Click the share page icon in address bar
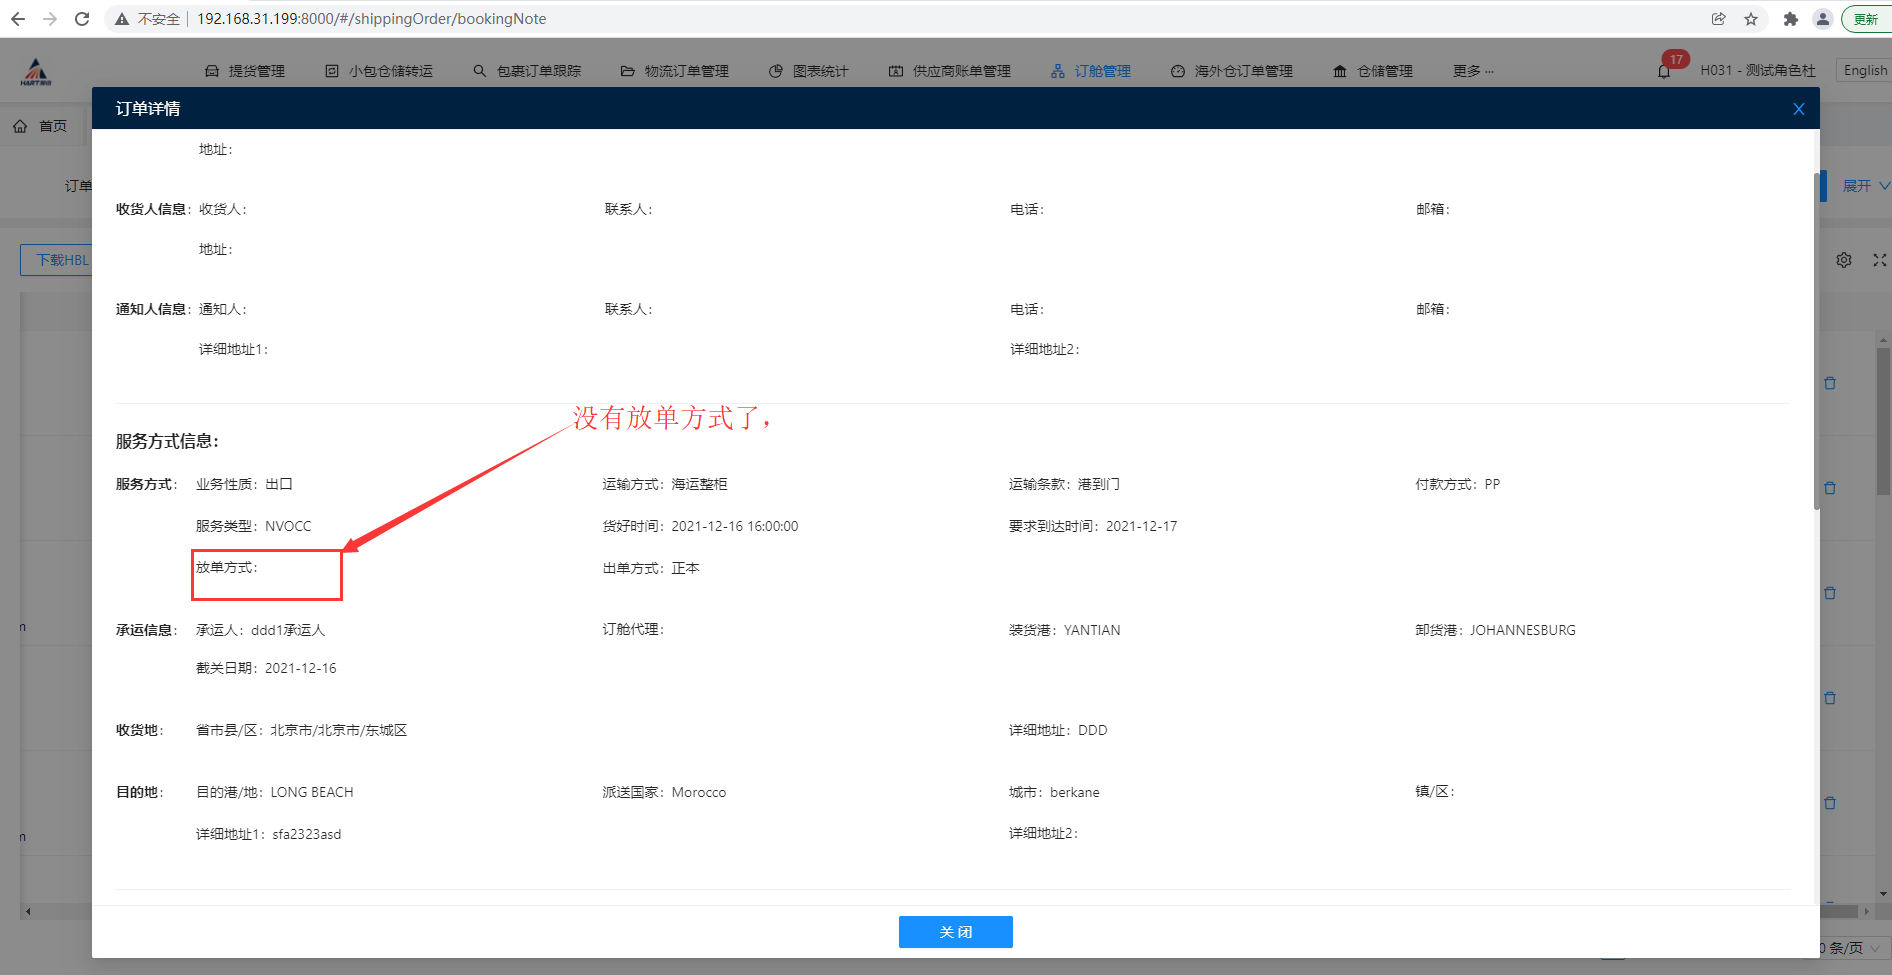Image resolution: width=1892 pixels, height=975 pixels. (1718, 19)
